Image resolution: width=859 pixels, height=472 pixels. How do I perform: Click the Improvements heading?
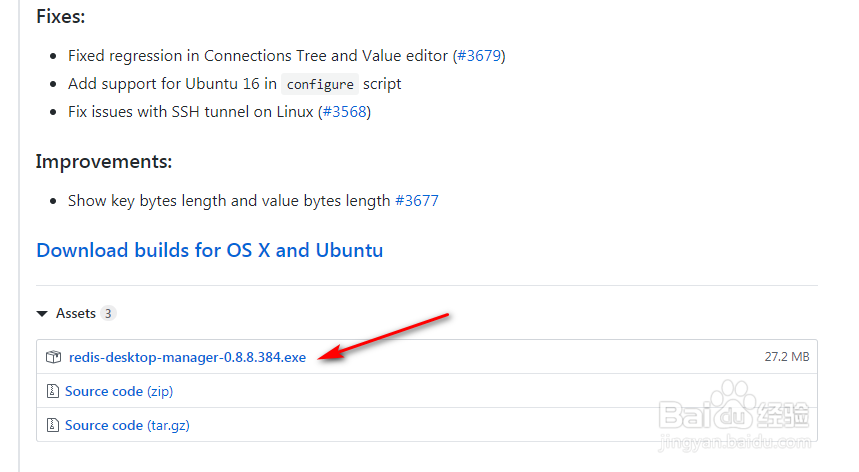pos(103,161)
